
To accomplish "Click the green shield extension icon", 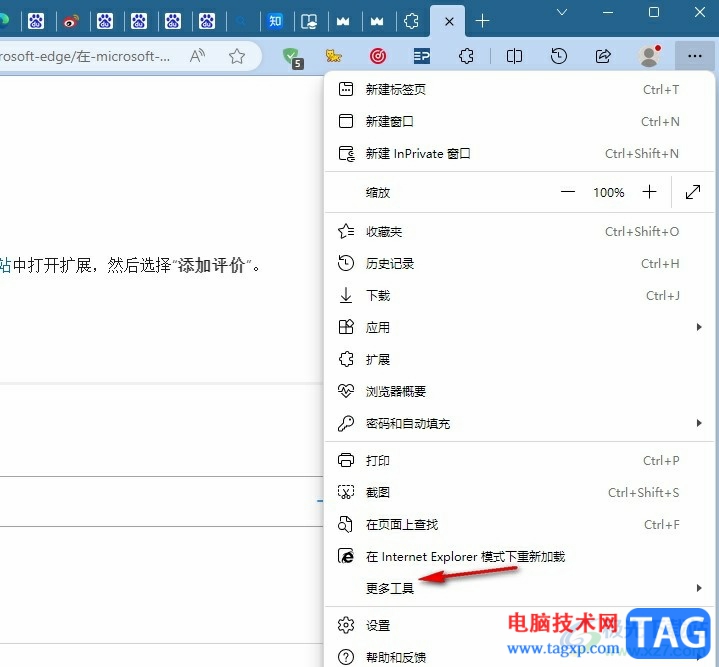I will tap(292, 57).
